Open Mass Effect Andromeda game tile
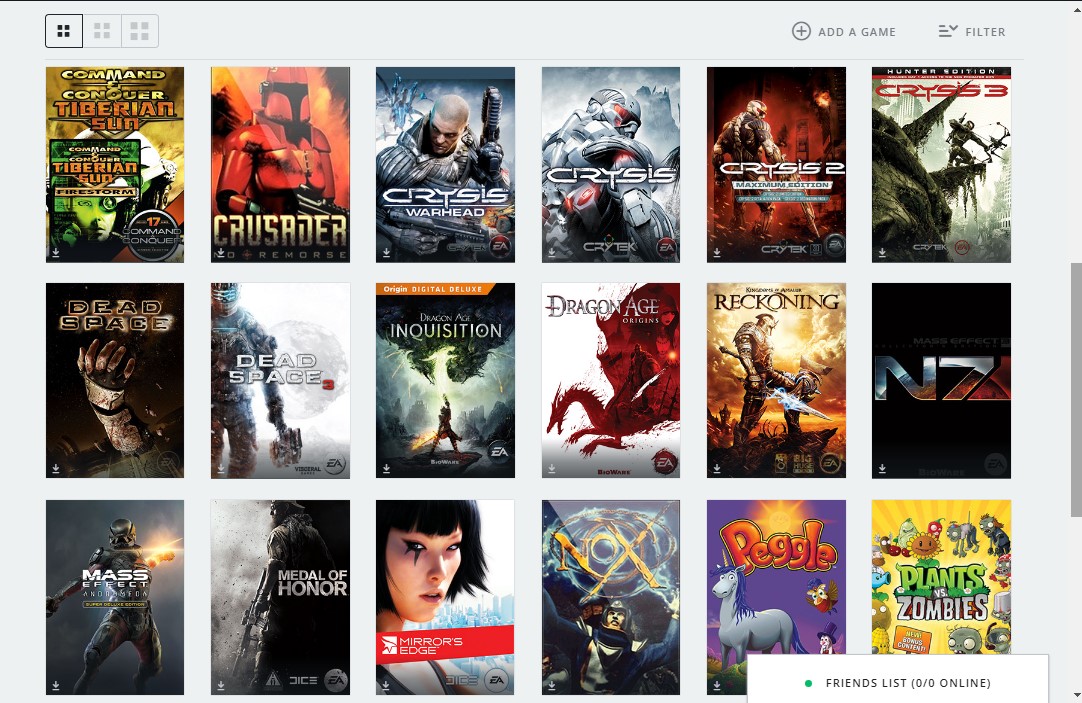 [x=115, y=597]
